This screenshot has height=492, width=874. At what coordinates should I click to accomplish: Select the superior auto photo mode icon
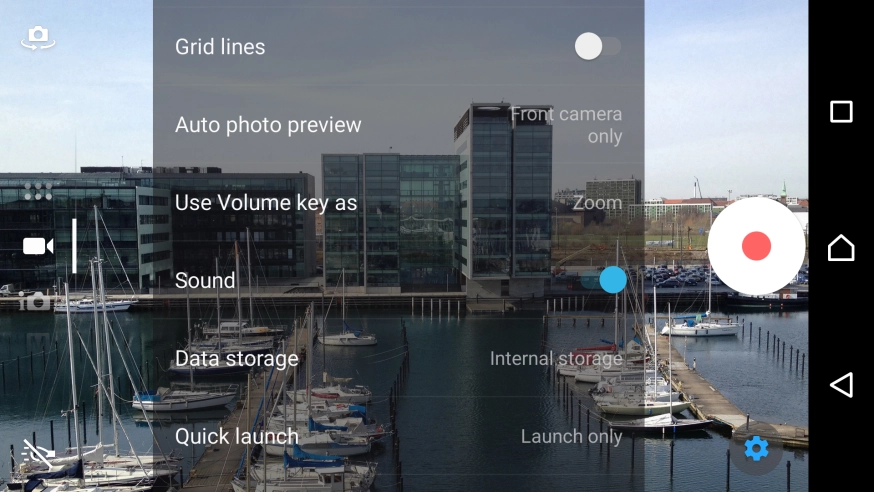point(35,301)
